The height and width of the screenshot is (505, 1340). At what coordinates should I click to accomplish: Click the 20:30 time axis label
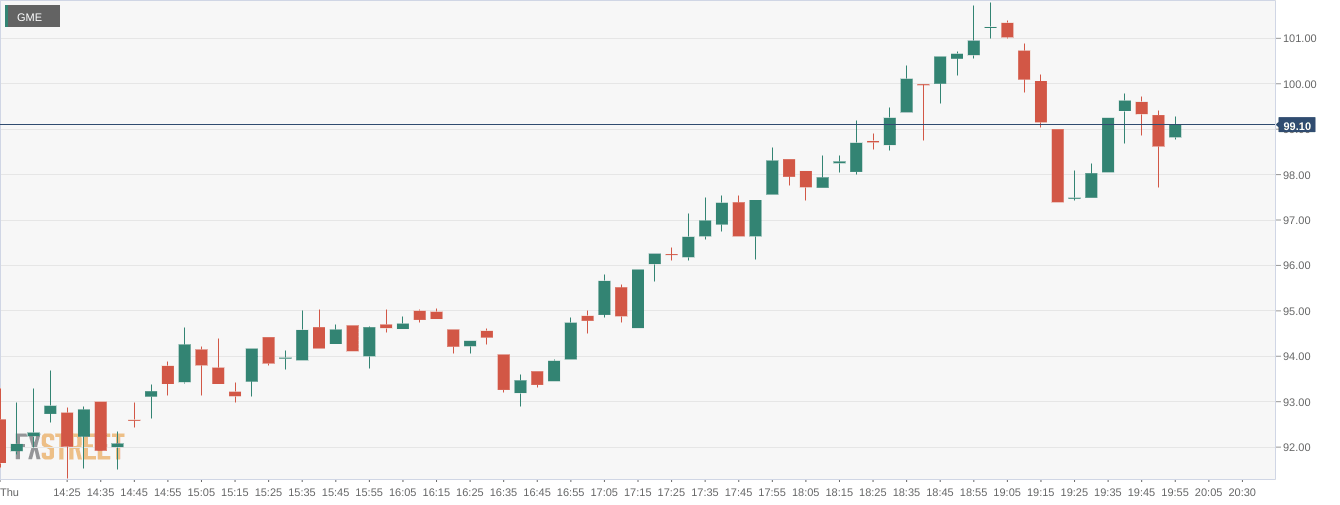pyautogui.click(x=1242, y=492)
